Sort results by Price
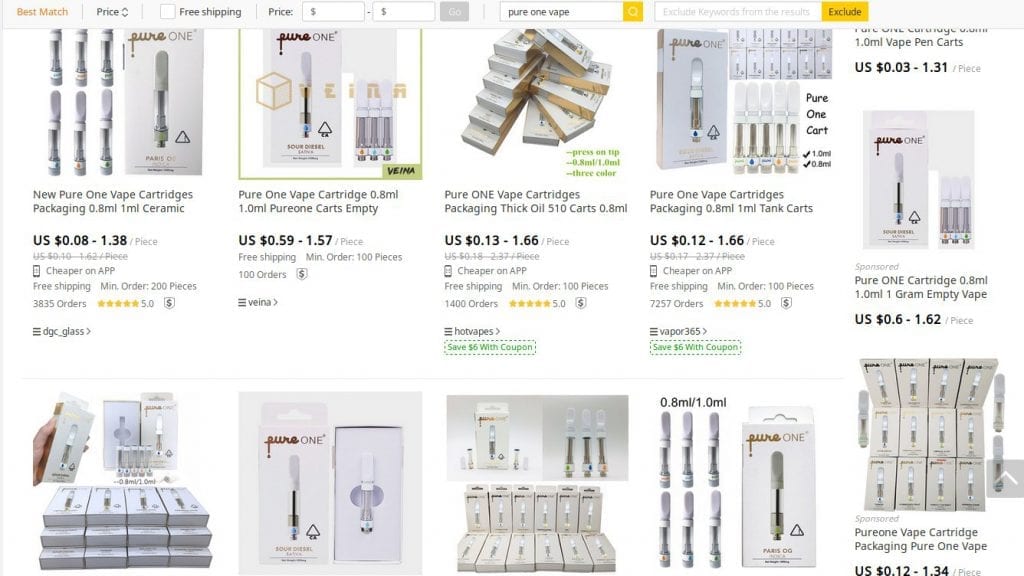 pos(112,12)
